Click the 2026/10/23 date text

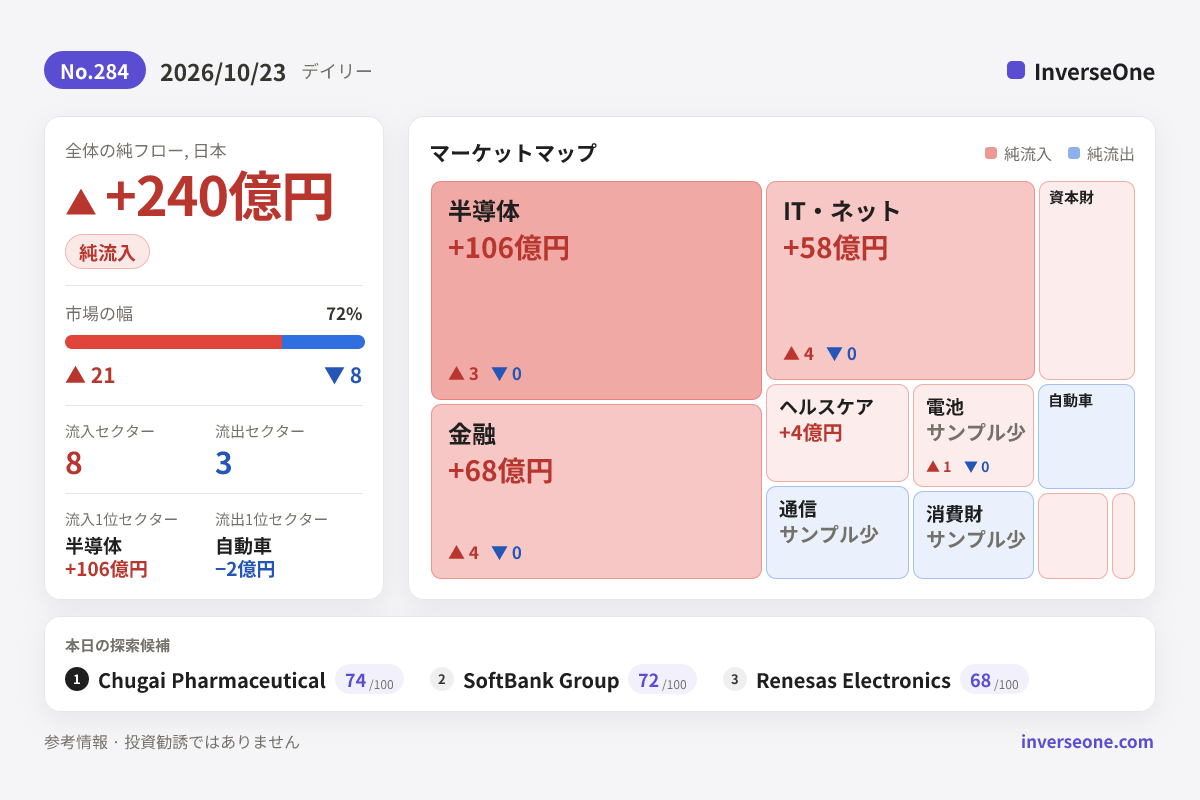click(223, 72)
